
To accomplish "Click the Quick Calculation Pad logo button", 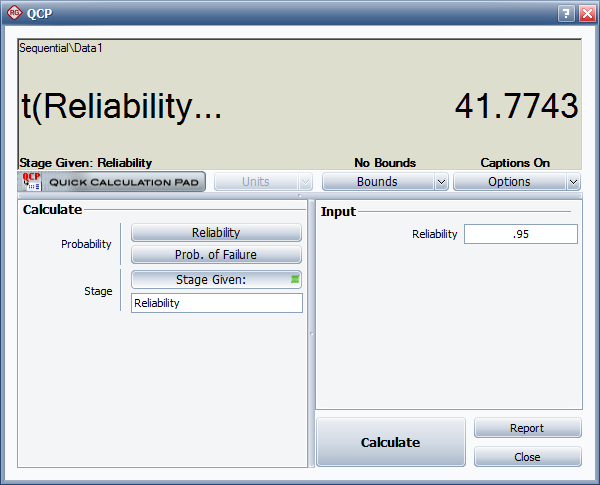I will 112,182.
